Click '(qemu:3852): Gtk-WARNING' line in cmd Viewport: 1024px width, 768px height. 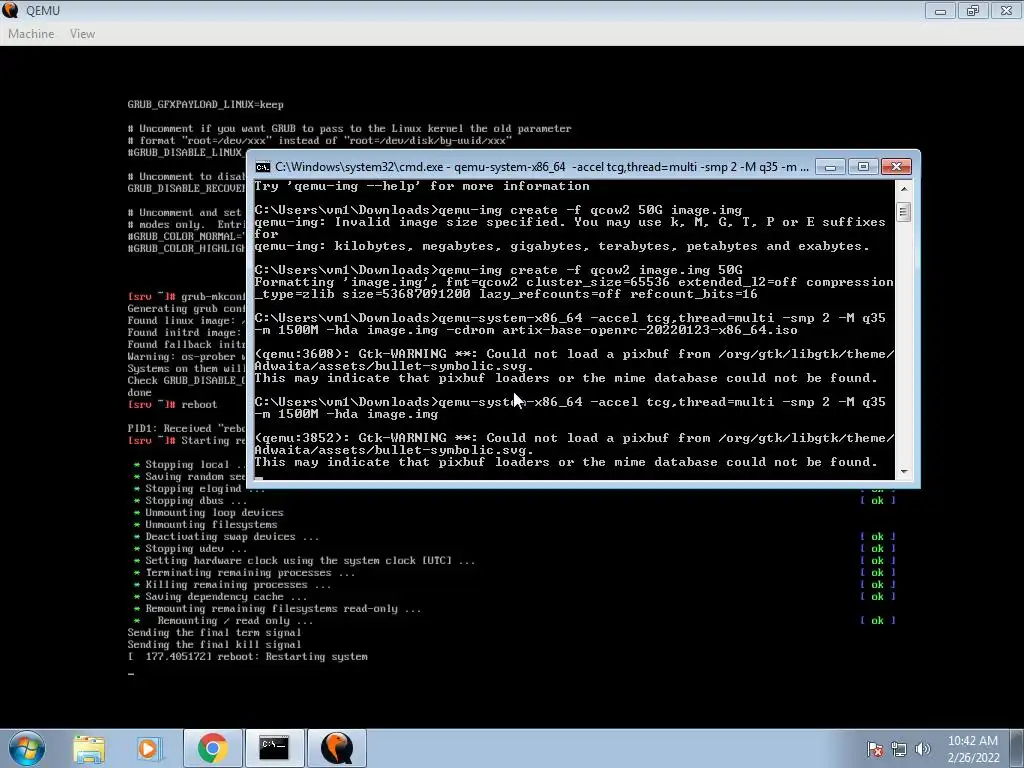pos(573,444)
